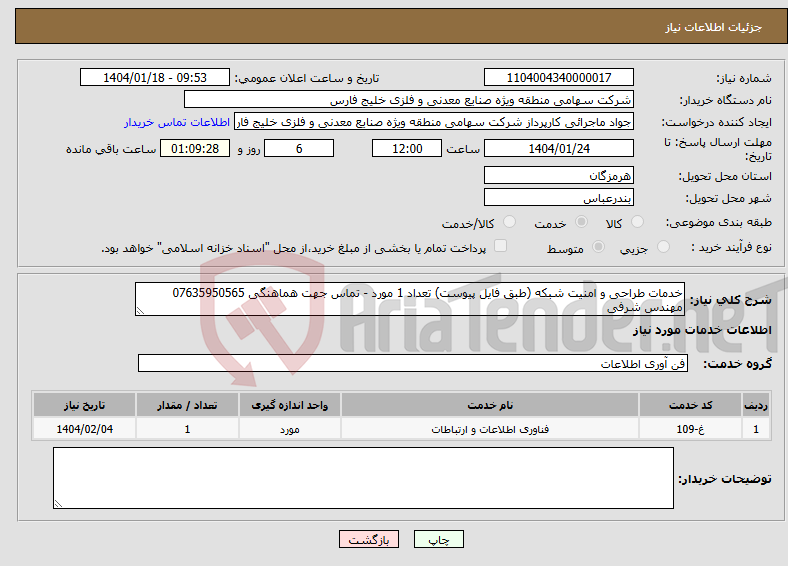Click the بازگشت (back) button

(369, 539)
